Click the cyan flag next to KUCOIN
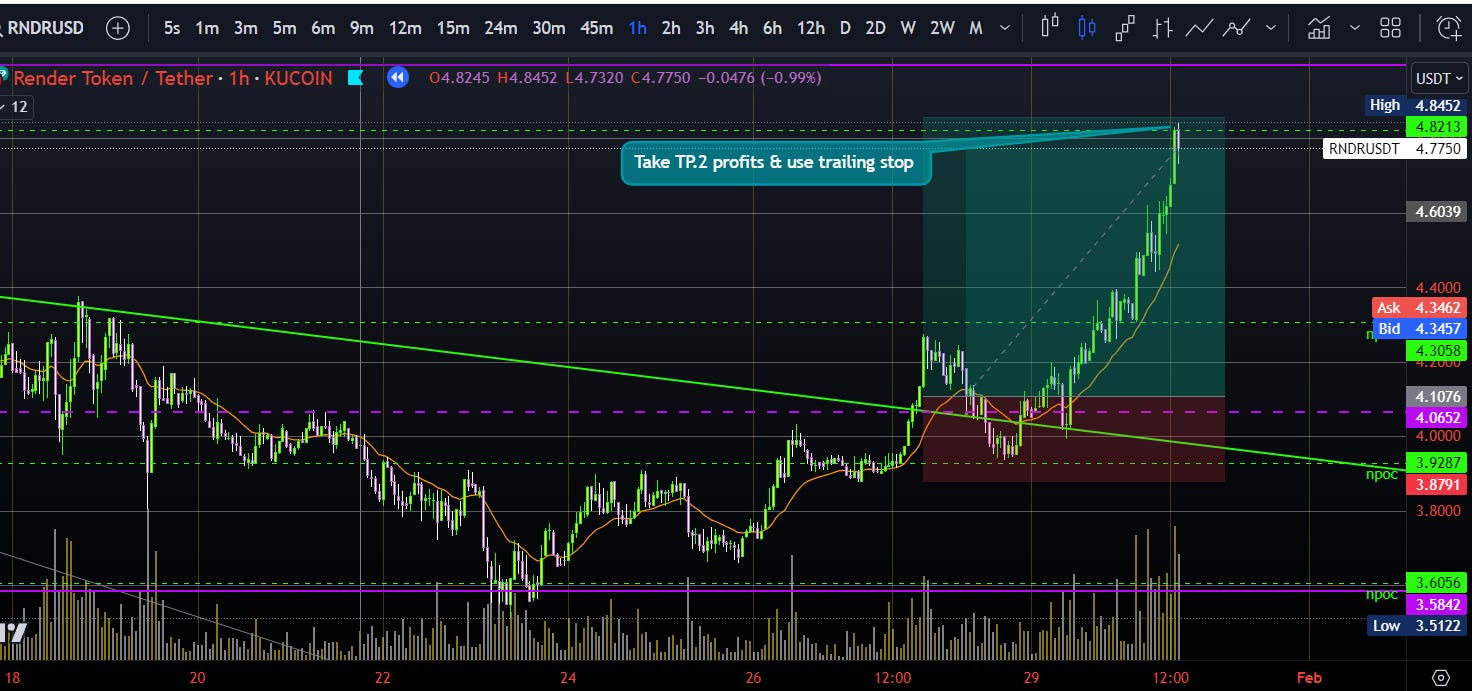 [354, 77]
